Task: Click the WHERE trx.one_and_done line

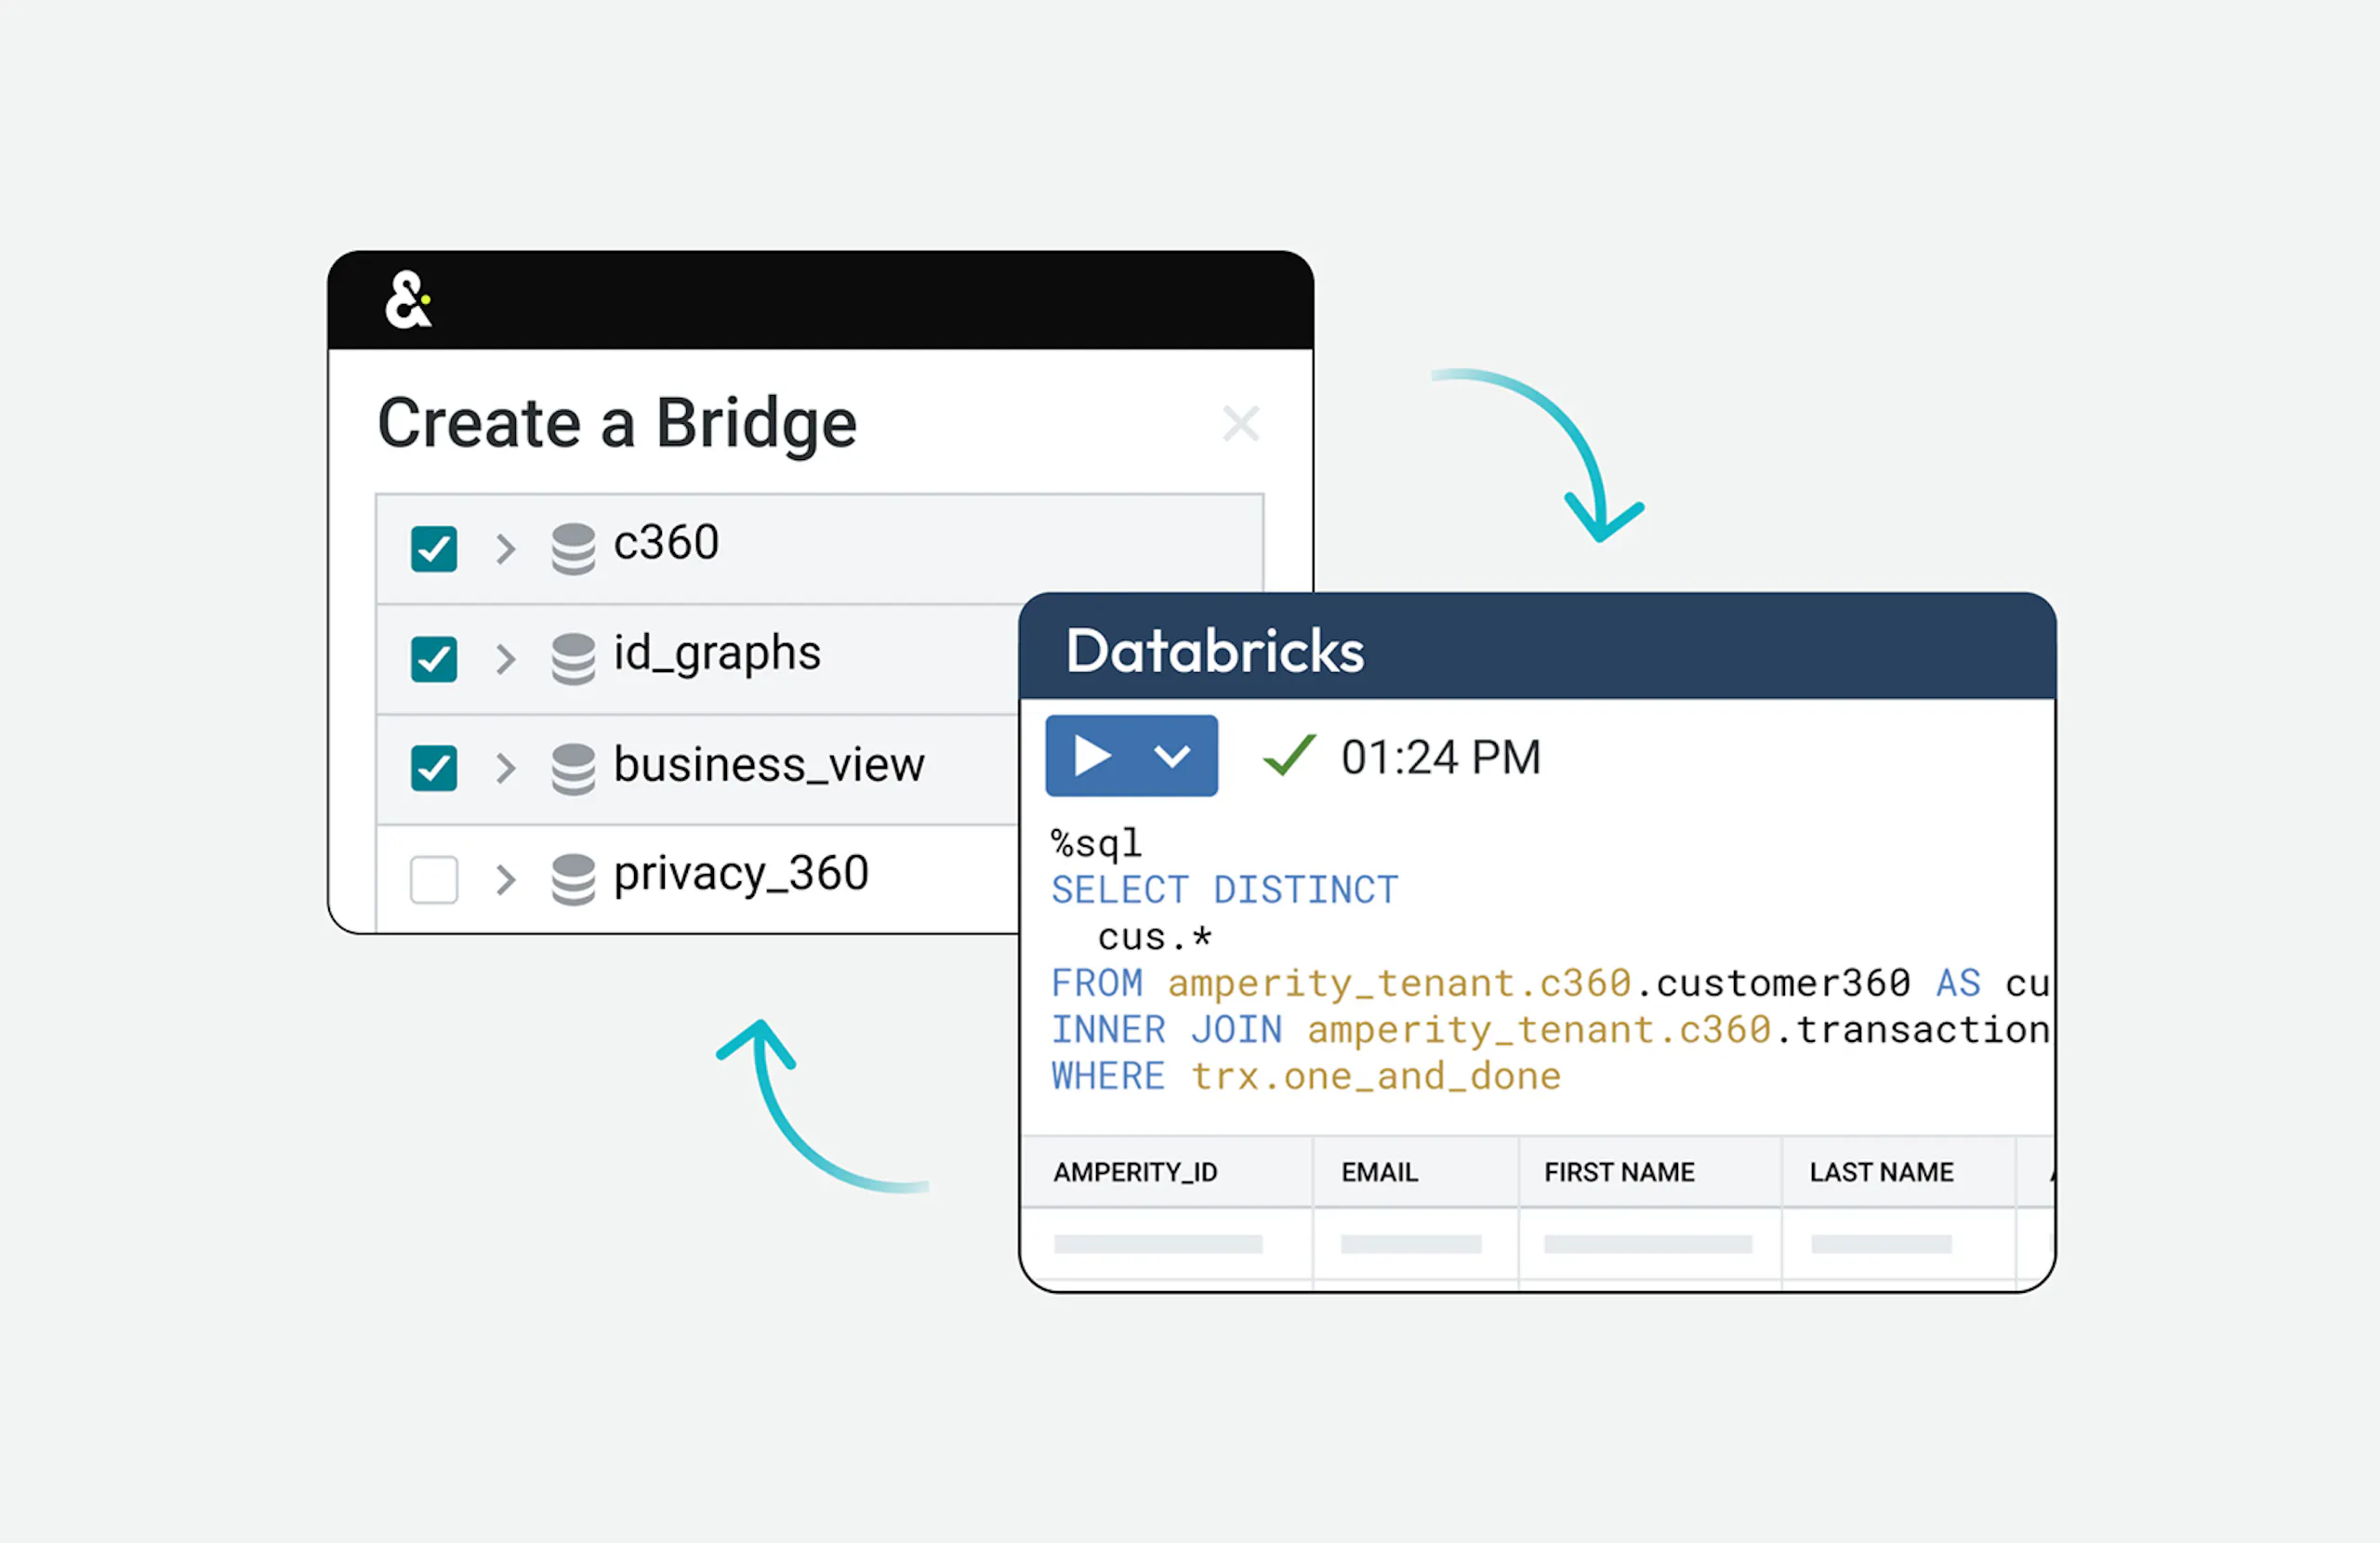Action: coord(1306,1076)
